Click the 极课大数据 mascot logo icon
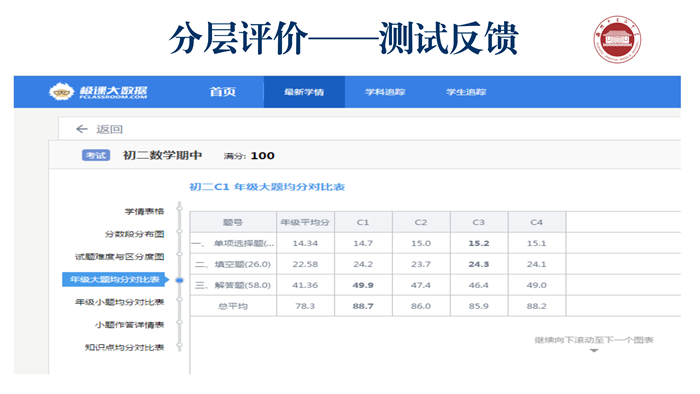This screenshot has width=700, height=394. click(x=61, y=91)
